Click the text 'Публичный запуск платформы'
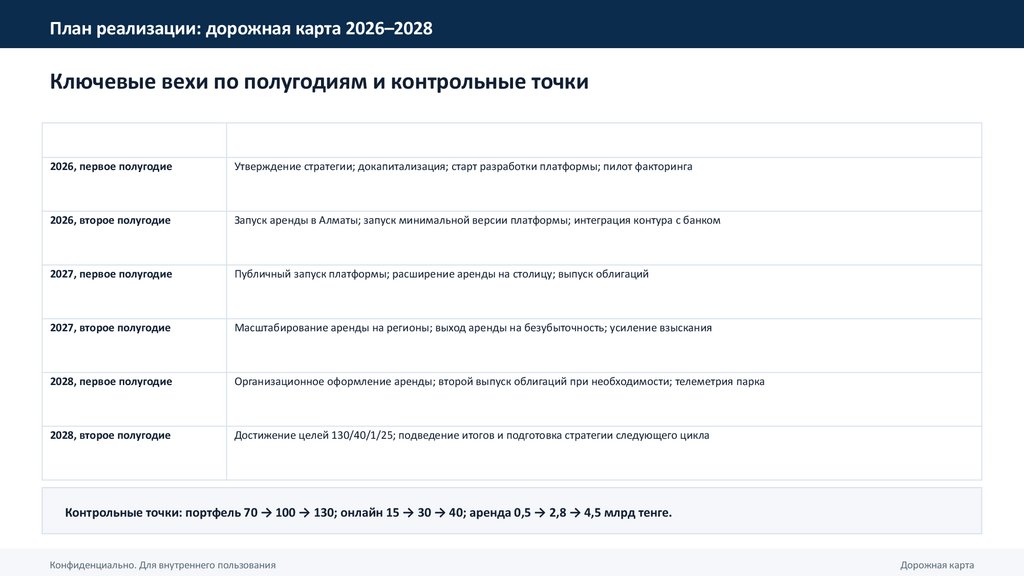Image resolution: width=1024 pixels, height=576 pixels. click(311, 274)
